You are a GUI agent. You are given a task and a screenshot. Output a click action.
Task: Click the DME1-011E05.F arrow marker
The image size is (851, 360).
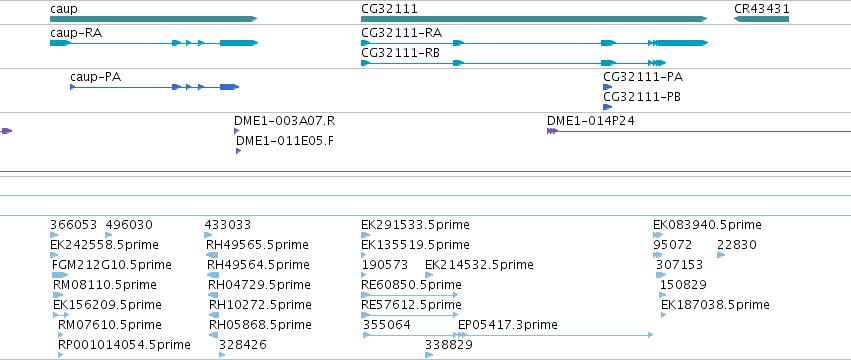click(238, 151)
